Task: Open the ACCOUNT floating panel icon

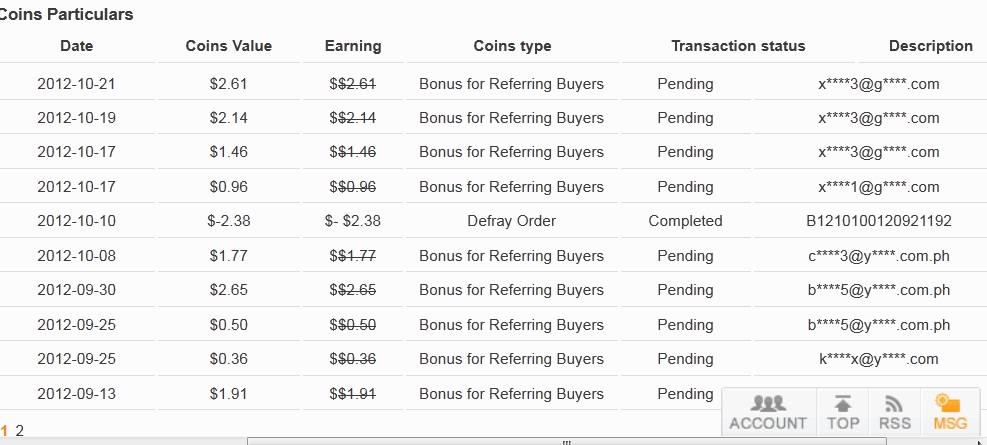Action: coord(768,412)
